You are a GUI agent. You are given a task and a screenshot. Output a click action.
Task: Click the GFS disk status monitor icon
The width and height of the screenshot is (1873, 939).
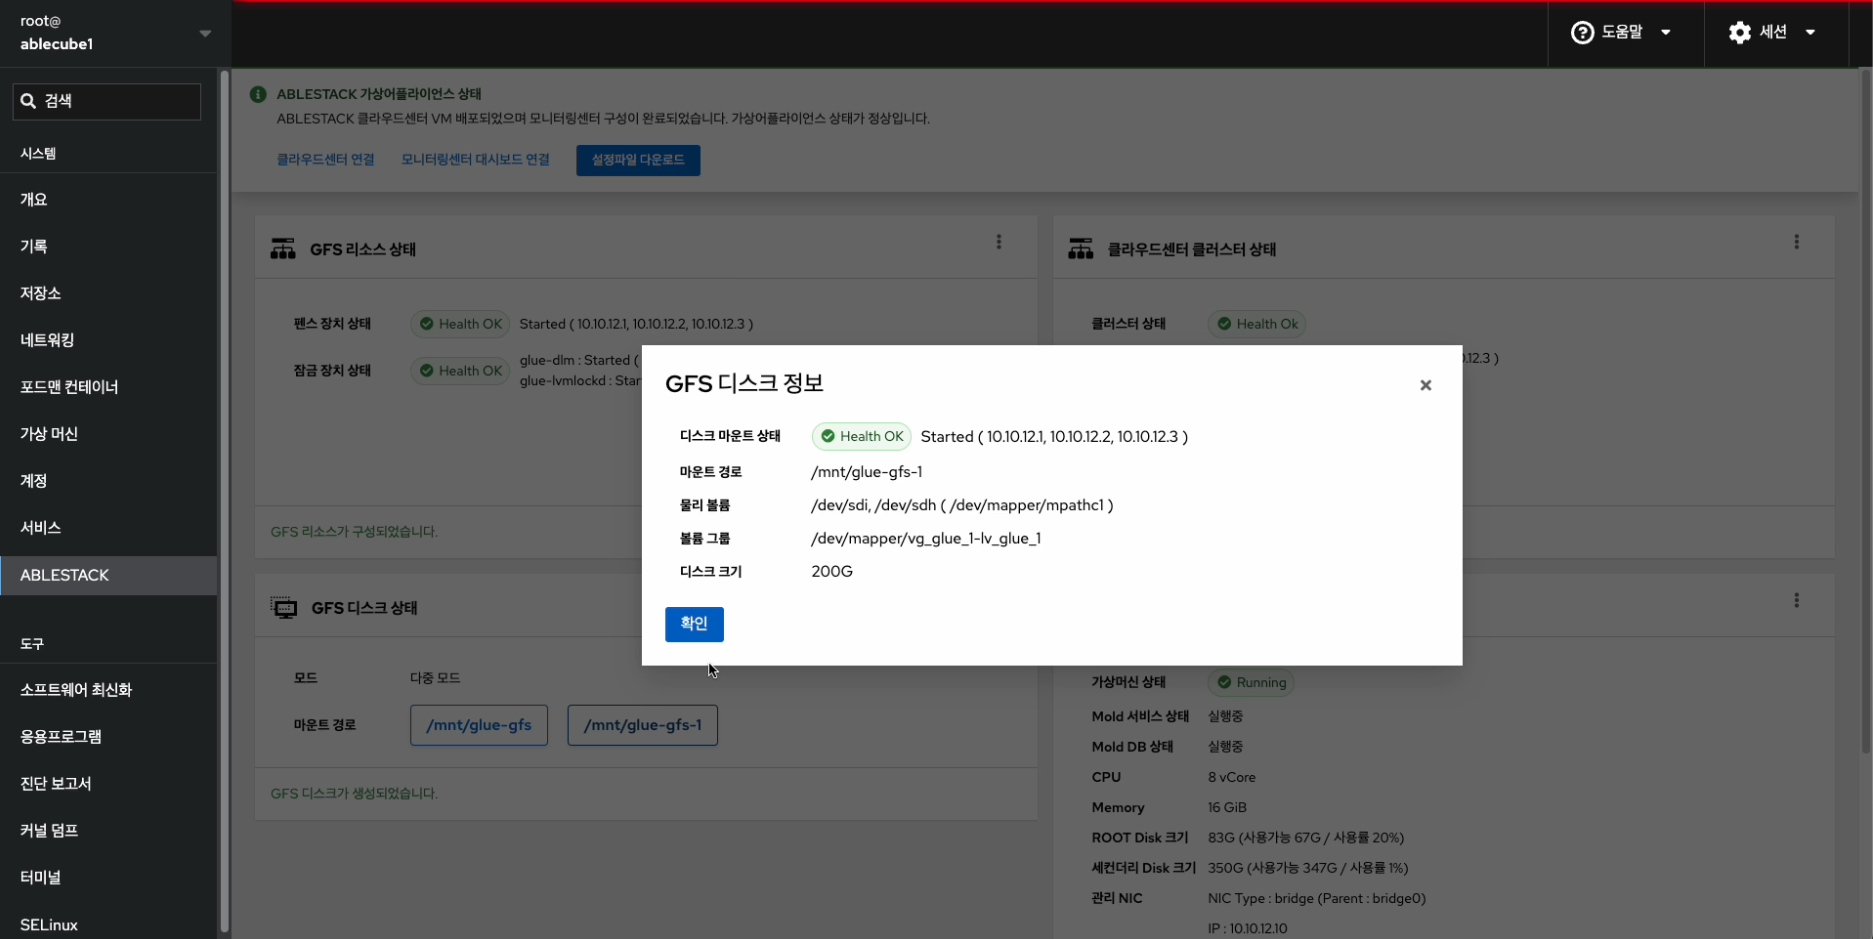(x=284, y=608)
